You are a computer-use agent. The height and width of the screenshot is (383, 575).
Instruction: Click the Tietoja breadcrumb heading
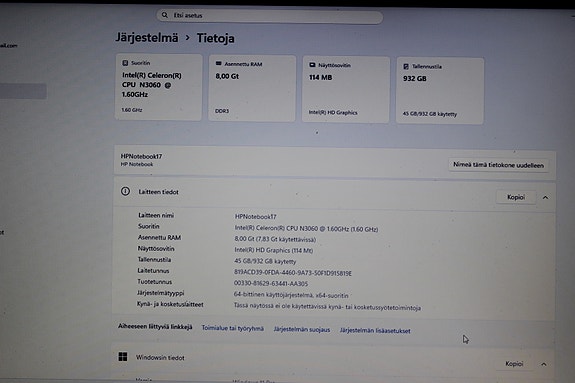pyautogui.click(x=215, y=38)
